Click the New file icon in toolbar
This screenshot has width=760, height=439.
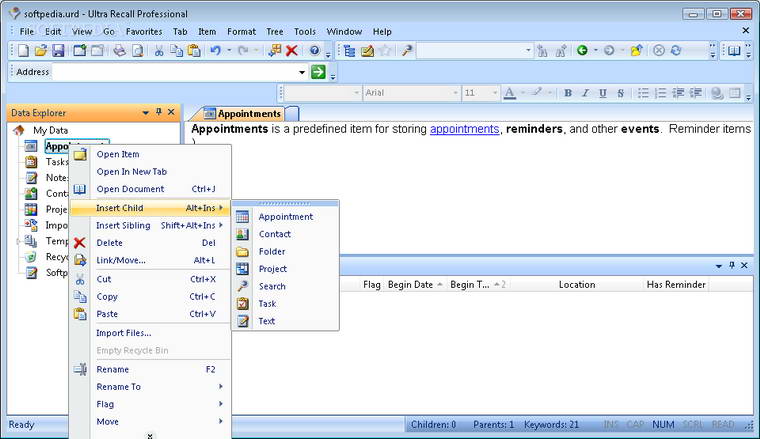pos(23,50)
